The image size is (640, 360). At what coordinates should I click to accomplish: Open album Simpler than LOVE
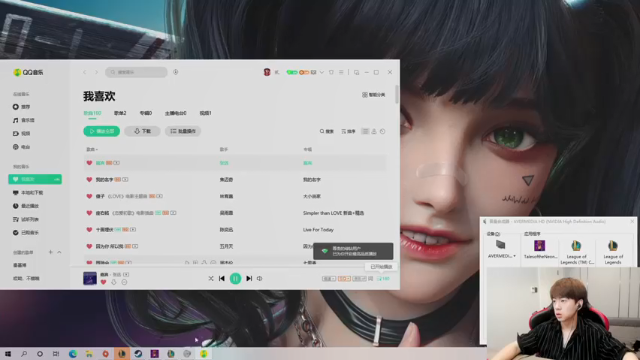click(x=333, y=213)
